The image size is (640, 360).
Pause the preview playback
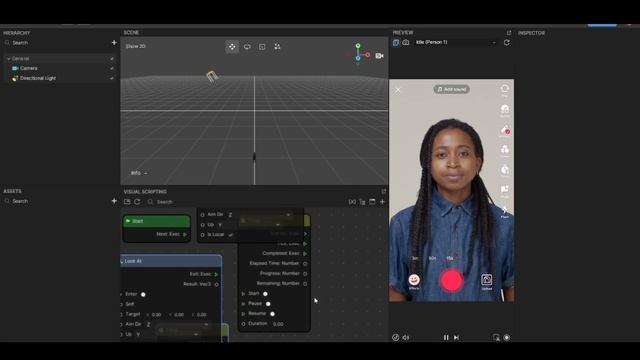click(x=446, y=338)
